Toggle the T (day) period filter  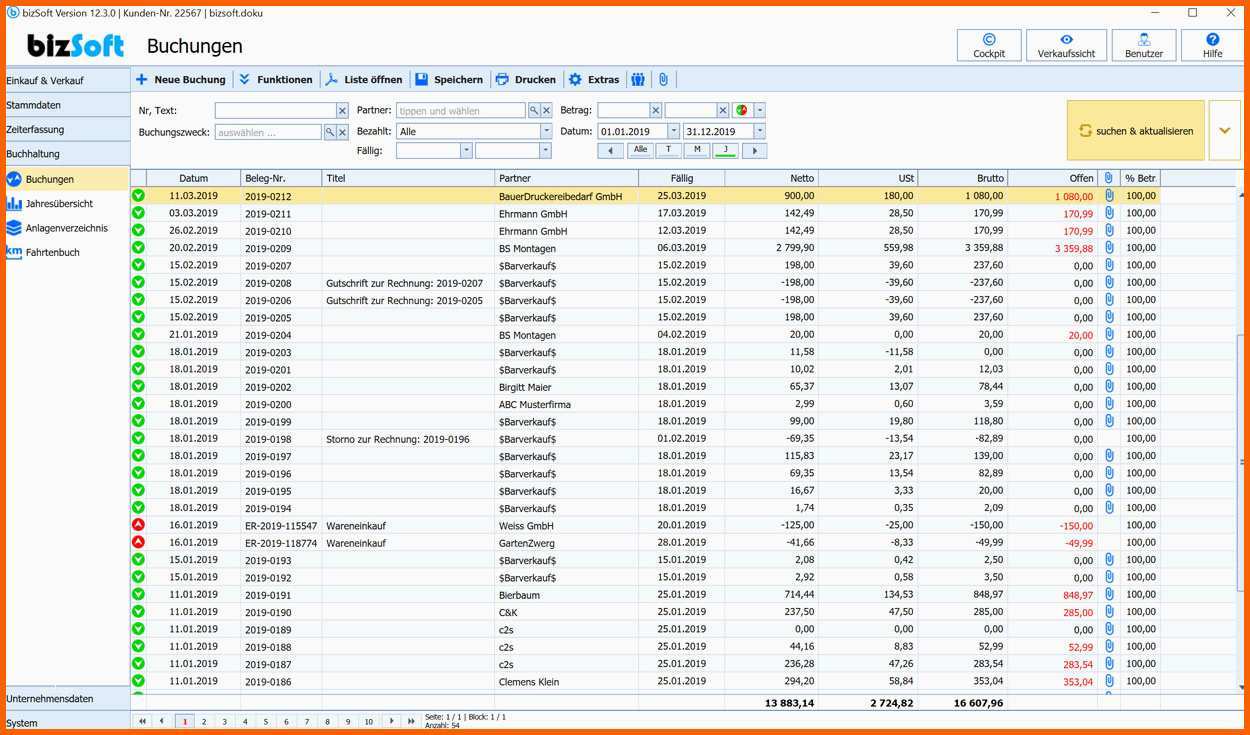pyautogui.click(x=668, y=150)
